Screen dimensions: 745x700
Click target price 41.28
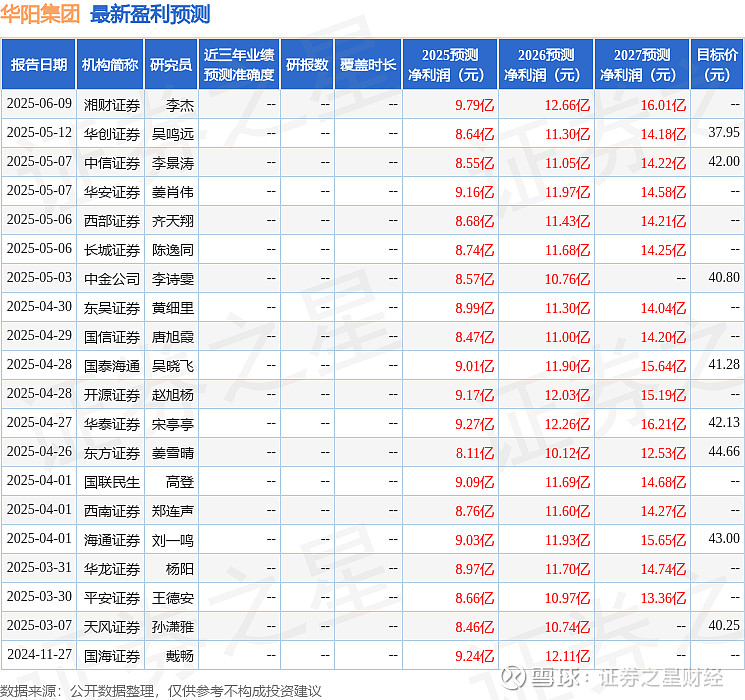[724, 364]
